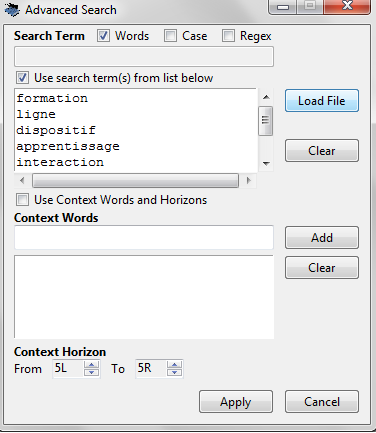This screenshot has width=376, height=433.
Task: Enable the Case checkbox
Action: (x=170, y=36)
